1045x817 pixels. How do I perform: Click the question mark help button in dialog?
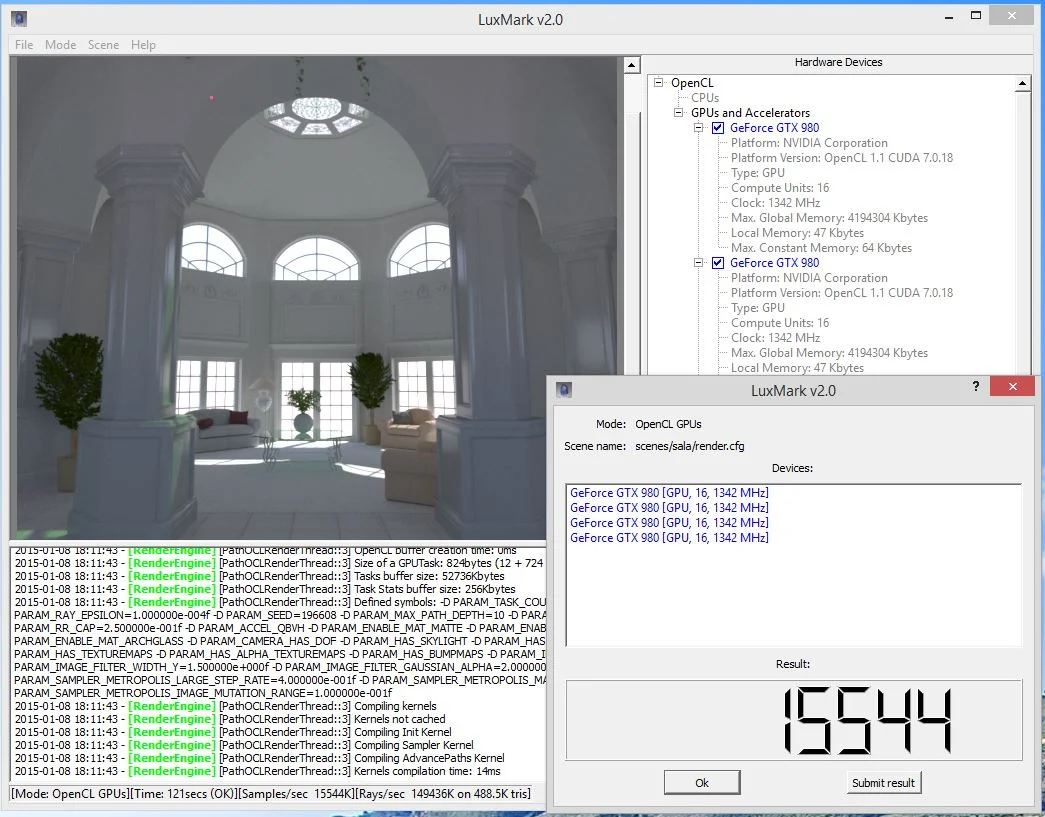976,387
